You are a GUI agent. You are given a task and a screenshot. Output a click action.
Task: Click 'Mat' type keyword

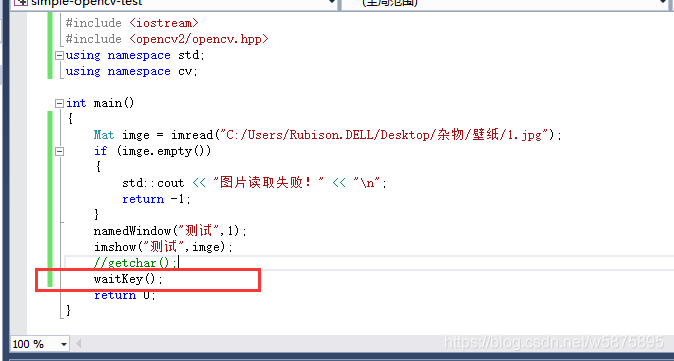pos(104,135)
